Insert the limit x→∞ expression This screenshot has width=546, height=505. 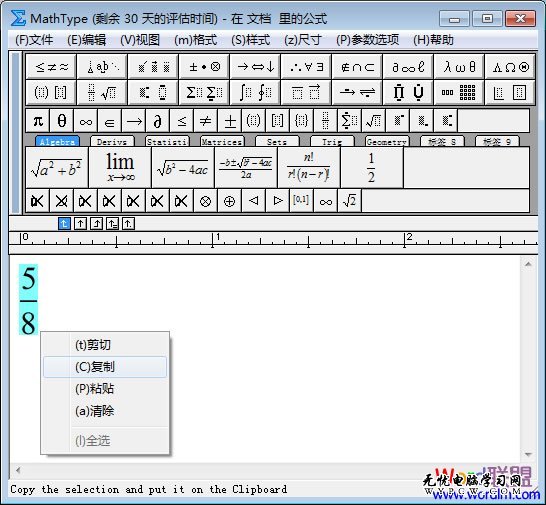coord(120,168)
